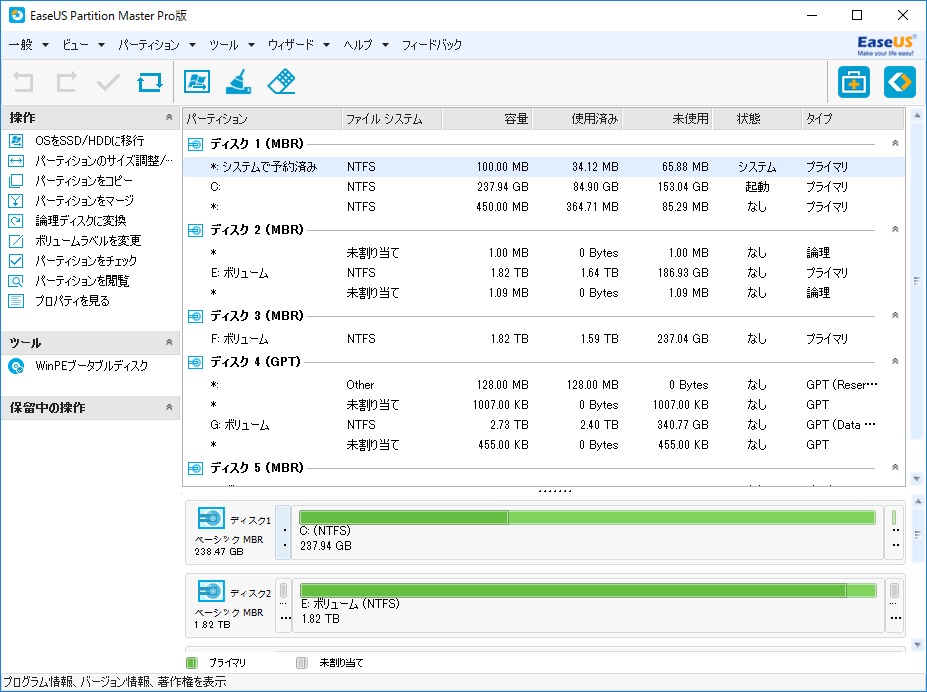Click the WinPEブータブルディスク link
Screen dimensions: 927x692
tap(92, 366)
